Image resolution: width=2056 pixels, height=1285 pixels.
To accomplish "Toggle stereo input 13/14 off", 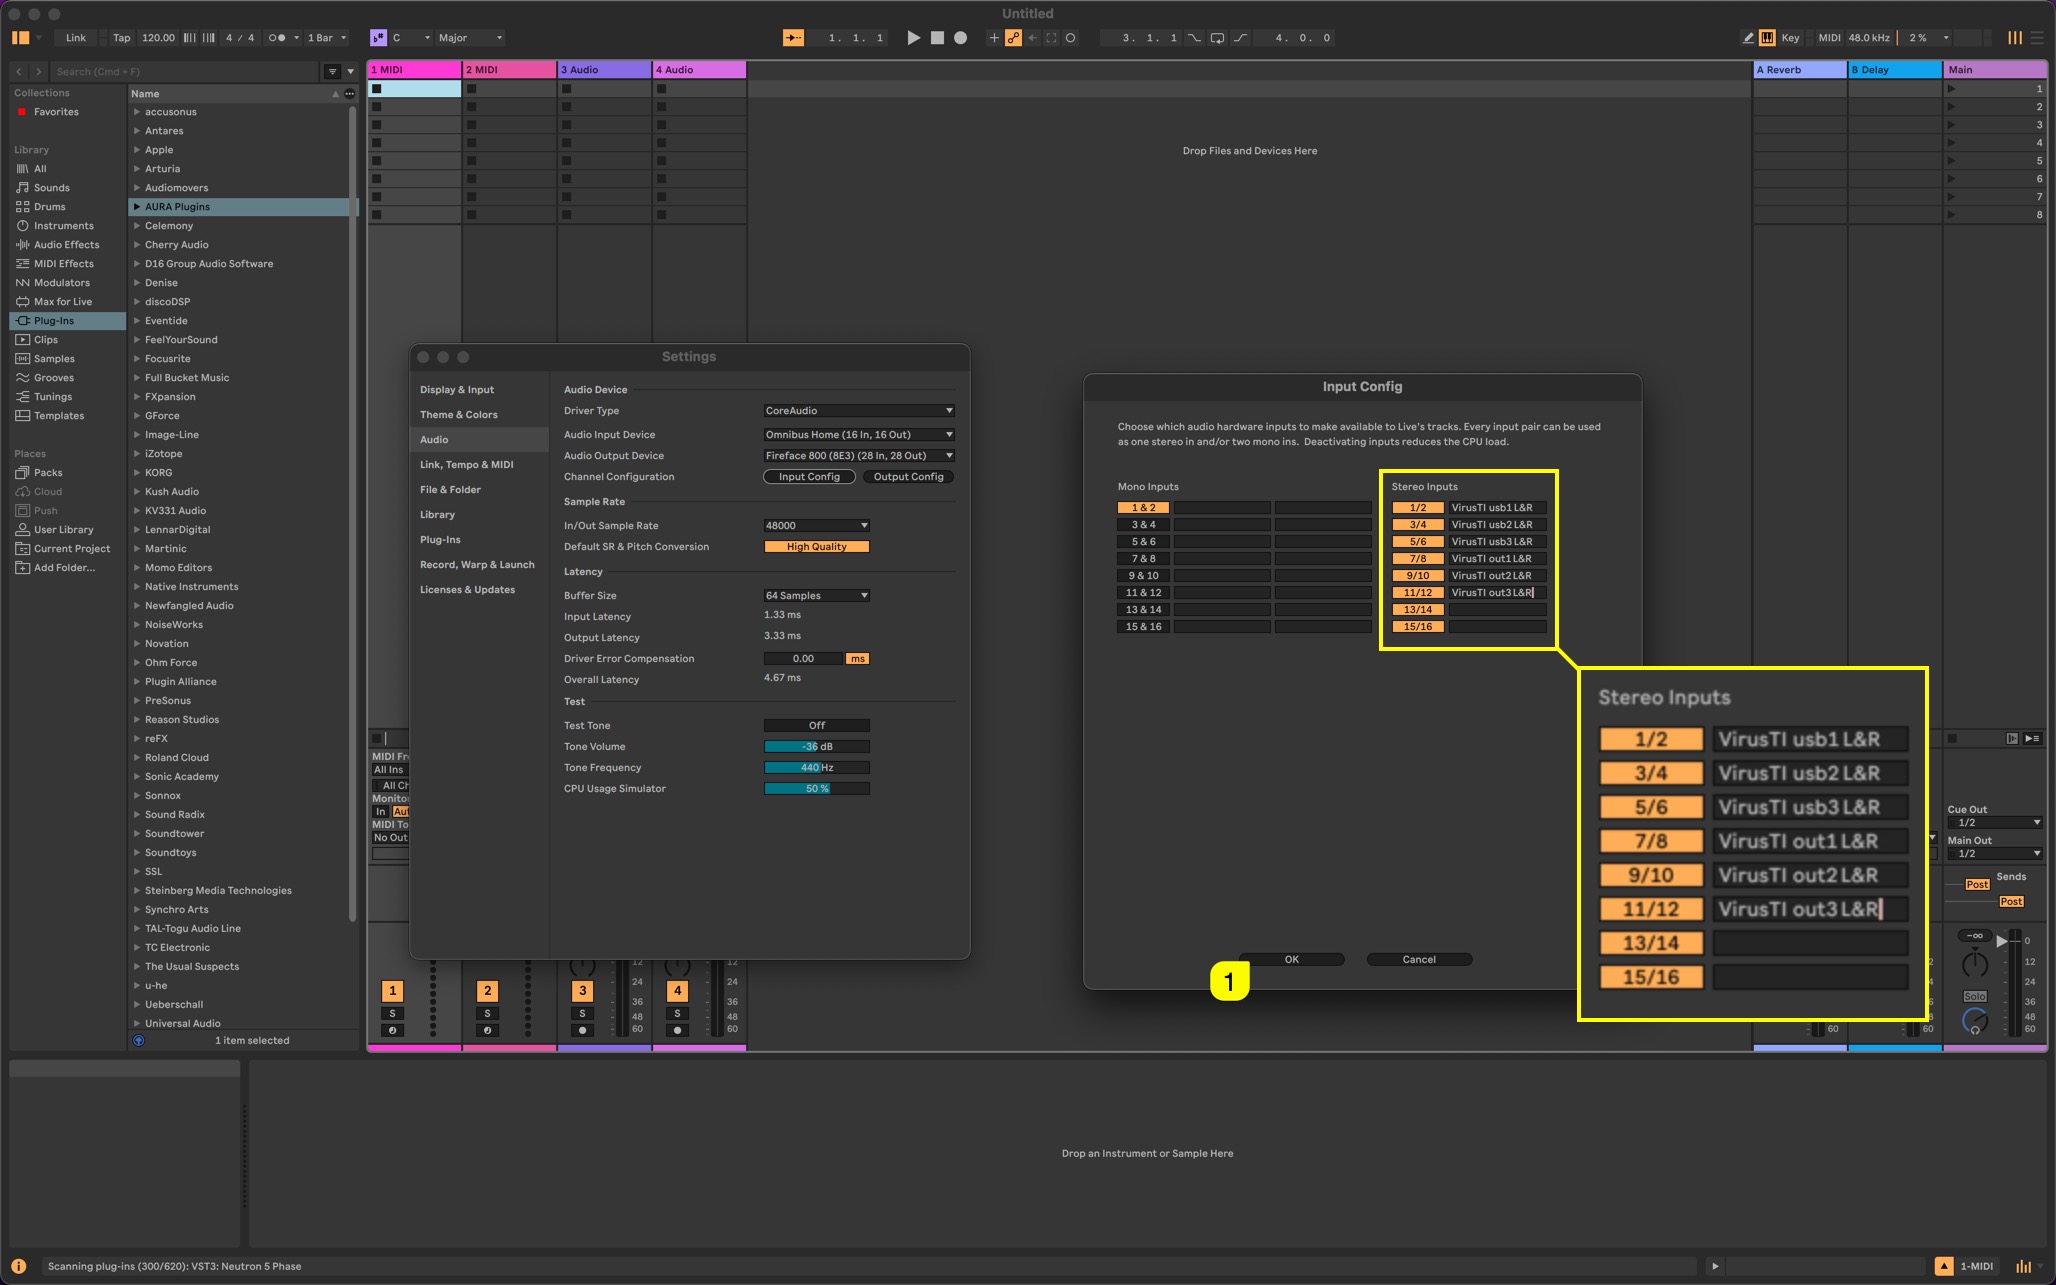I will coord(1417,610).
